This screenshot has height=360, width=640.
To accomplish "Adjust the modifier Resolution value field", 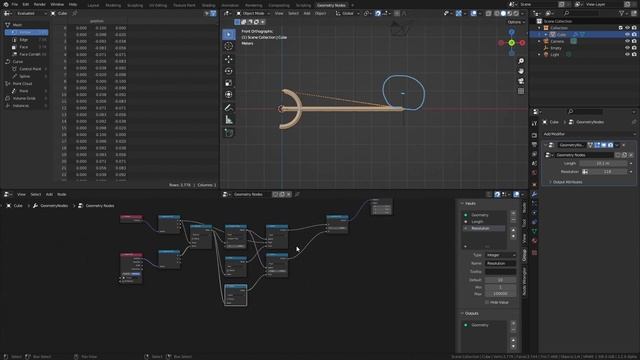I will point(607,172).
